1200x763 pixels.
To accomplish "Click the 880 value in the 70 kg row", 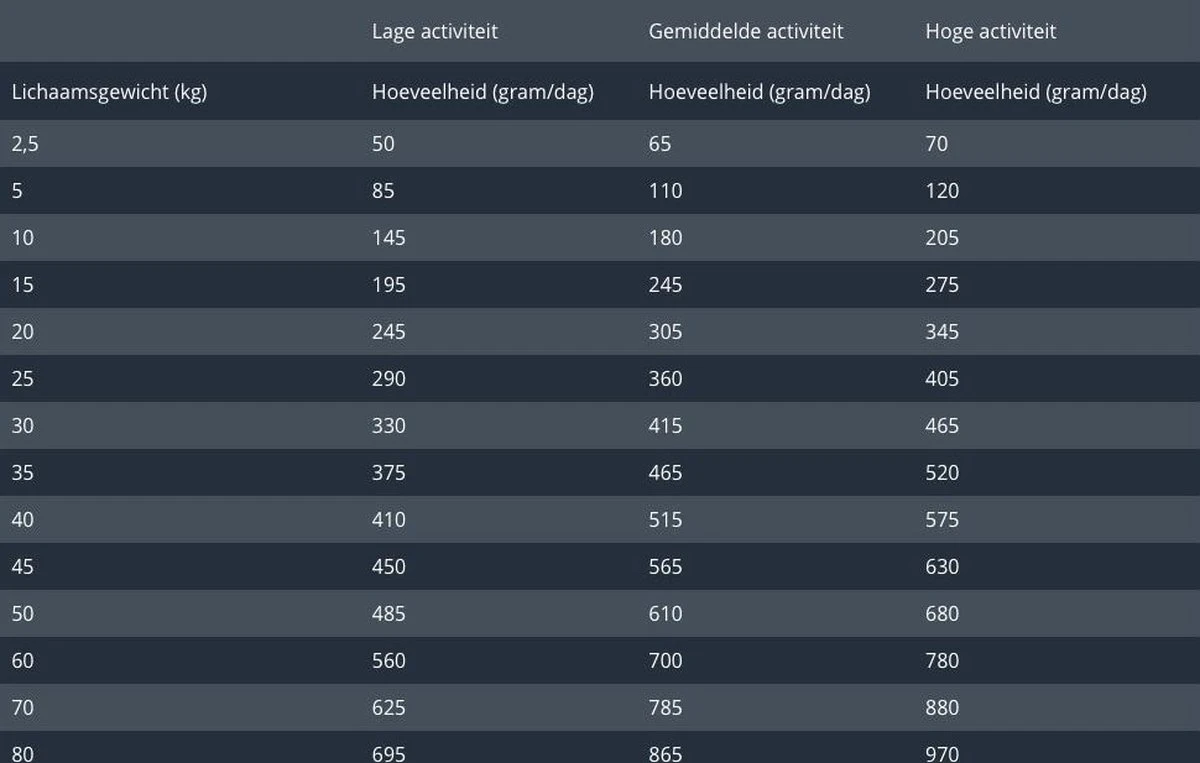I will coord(942,708).
